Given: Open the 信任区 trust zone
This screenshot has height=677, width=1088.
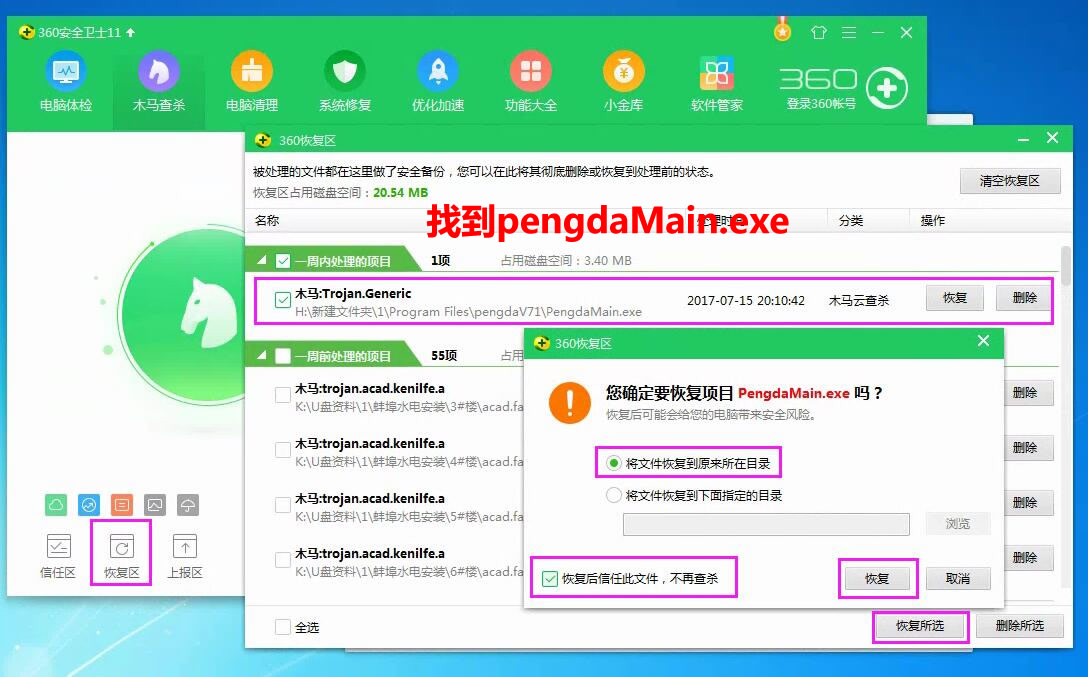Looking at the screenshot, I should (x=58, y=556).
